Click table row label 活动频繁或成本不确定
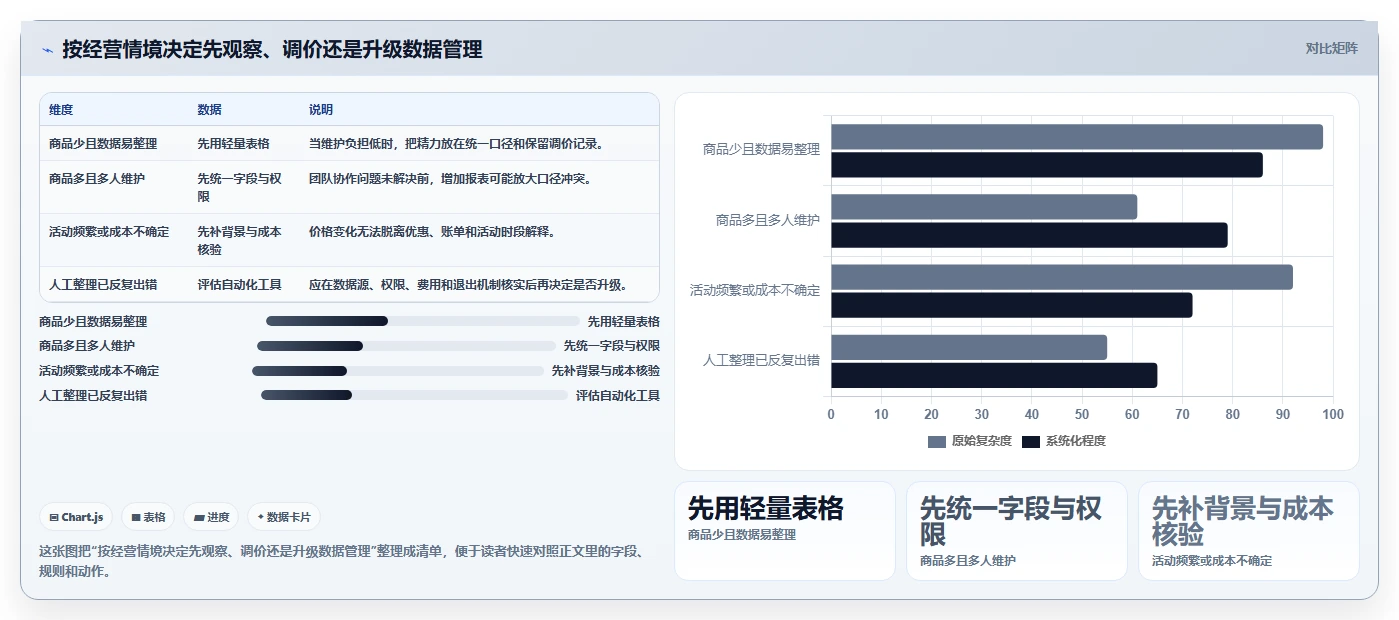The image size is (1399, 620). (x=109, y=232)
